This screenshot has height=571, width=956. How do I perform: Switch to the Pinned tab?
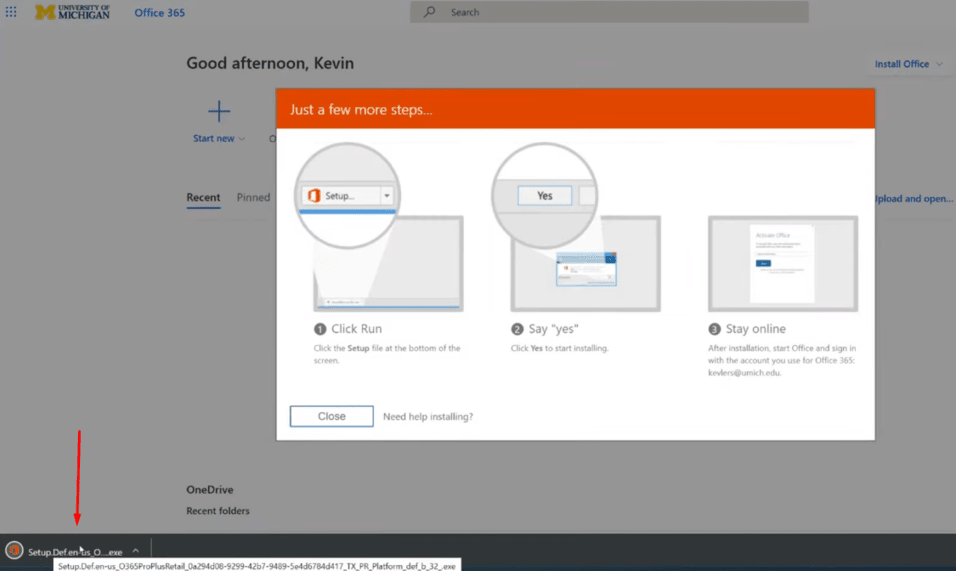[253, 197]
